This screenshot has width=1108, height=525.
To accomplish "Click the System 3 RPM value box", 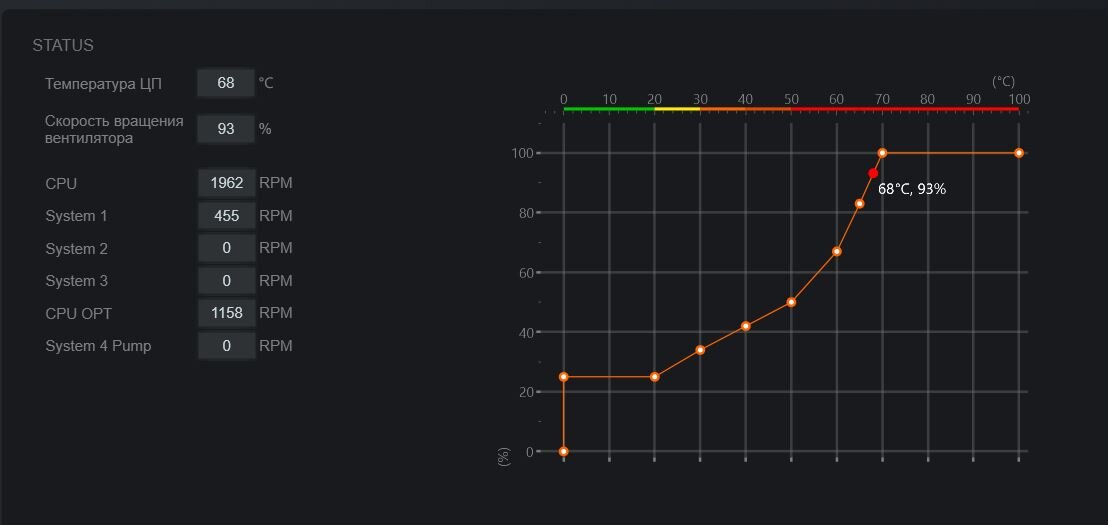I will pos(226,281).
